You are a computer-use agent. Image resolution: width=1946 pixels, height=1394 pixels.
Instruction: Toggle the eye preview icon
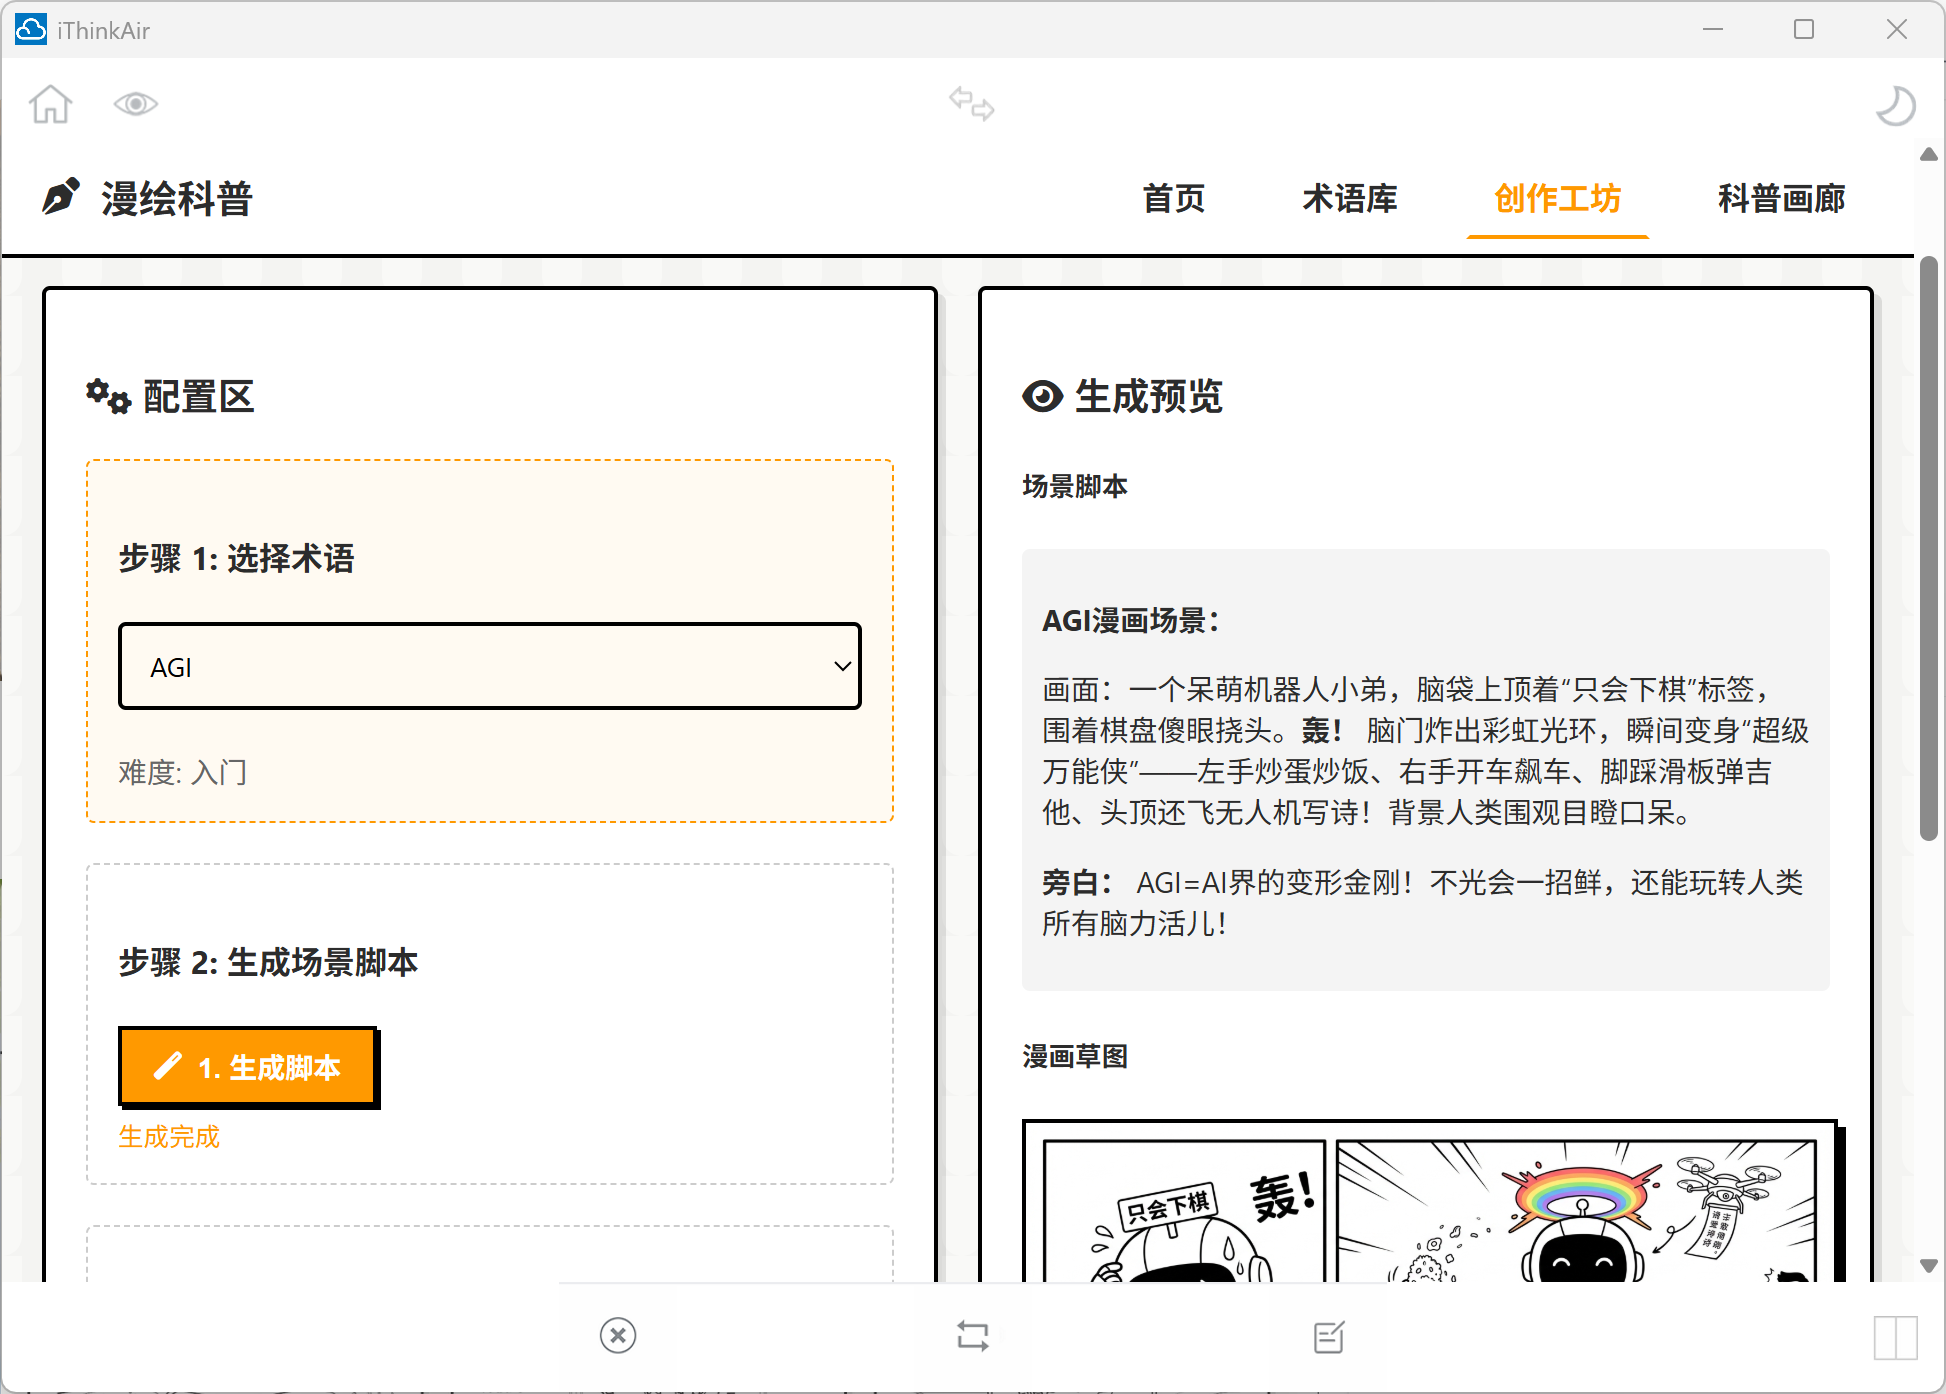pyautogui.click(x=136, y=104)
